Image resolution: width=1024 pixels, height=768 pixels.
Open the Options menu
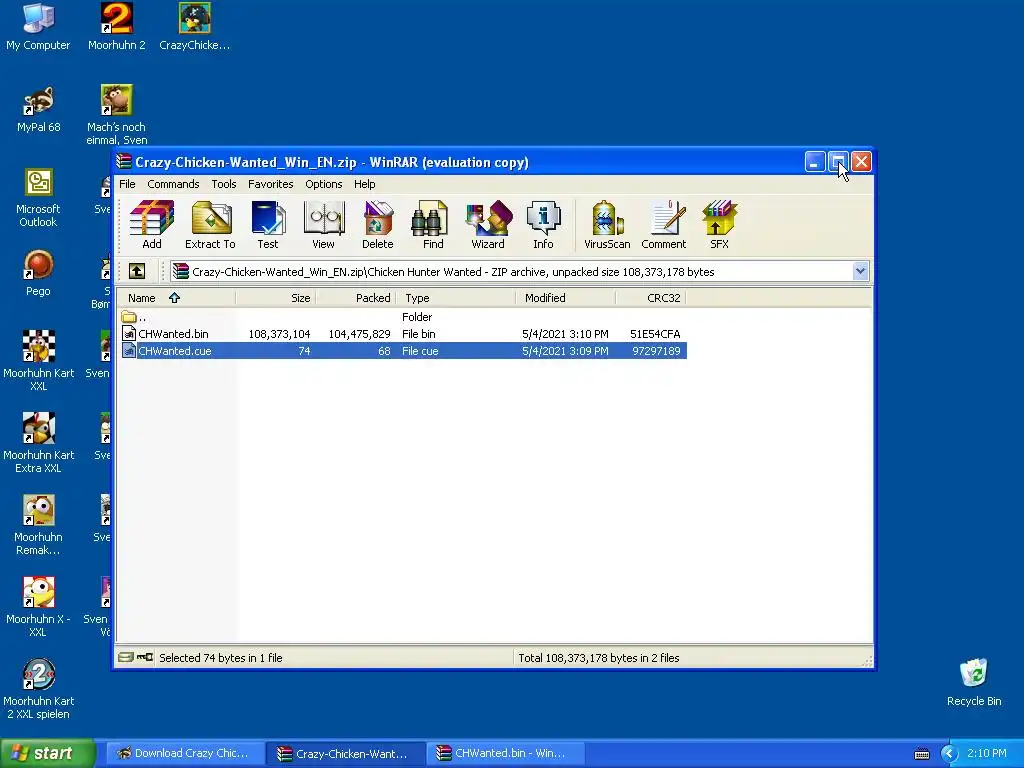pyautogui.click(x=323, y=184)
